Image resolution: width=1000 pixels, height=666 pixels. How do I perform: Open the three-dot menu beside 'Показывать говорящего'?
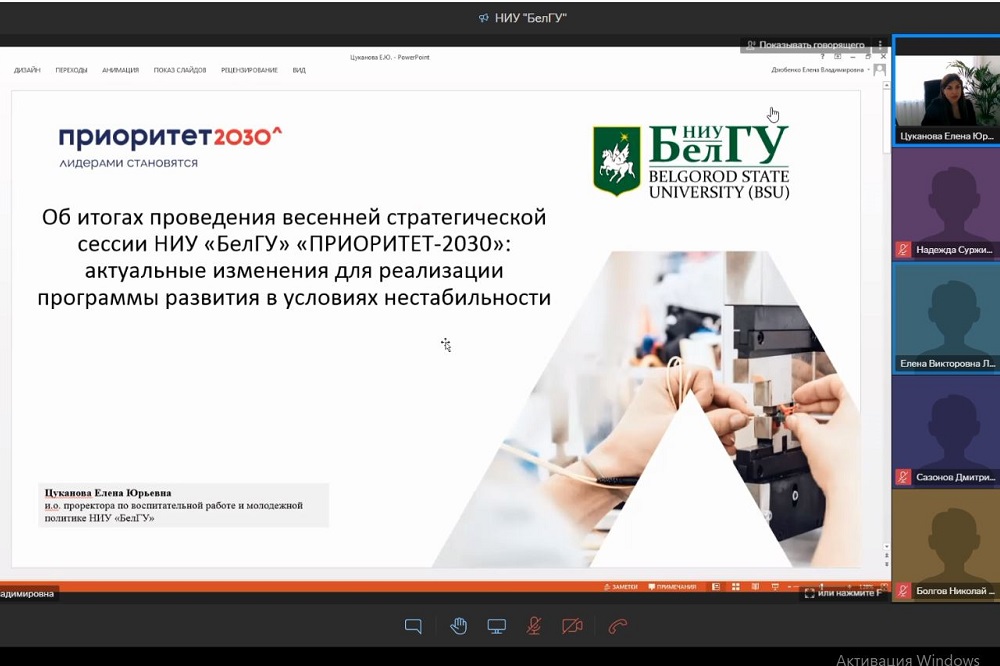pos(880,45)
